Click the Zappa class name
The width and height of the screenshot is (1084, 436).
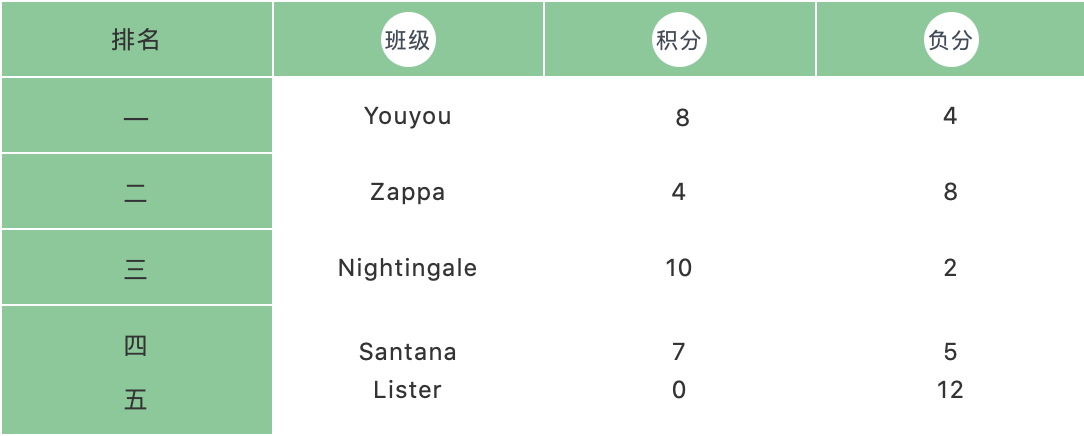(408, 192)
